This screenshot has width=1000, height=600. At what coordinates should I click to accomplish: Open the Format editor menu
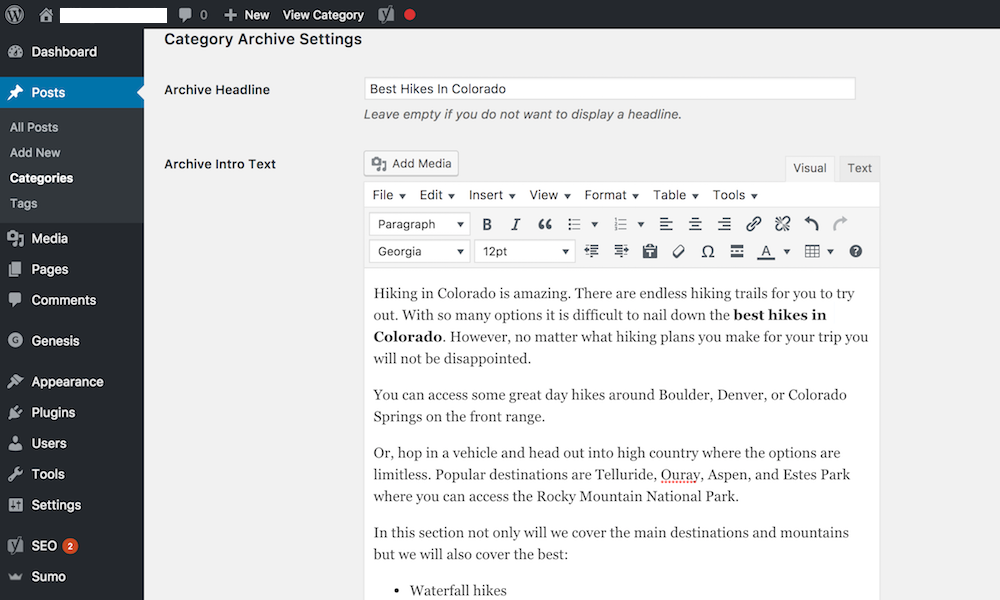pos(611,195)
